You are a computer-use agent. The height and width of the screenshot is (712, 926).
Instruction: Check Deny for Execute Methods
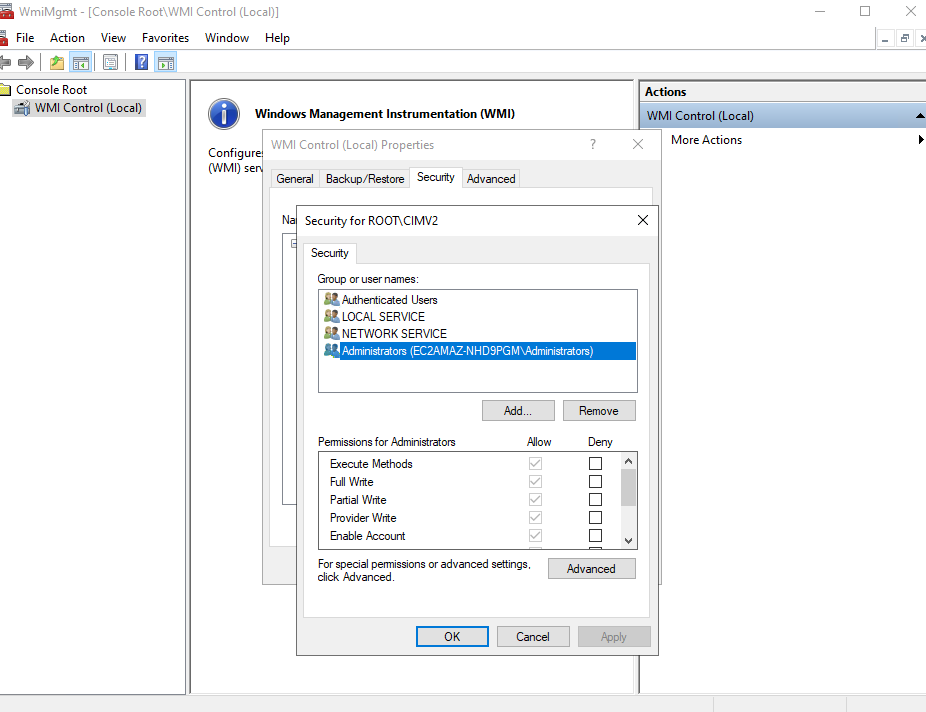click(595, 464)
